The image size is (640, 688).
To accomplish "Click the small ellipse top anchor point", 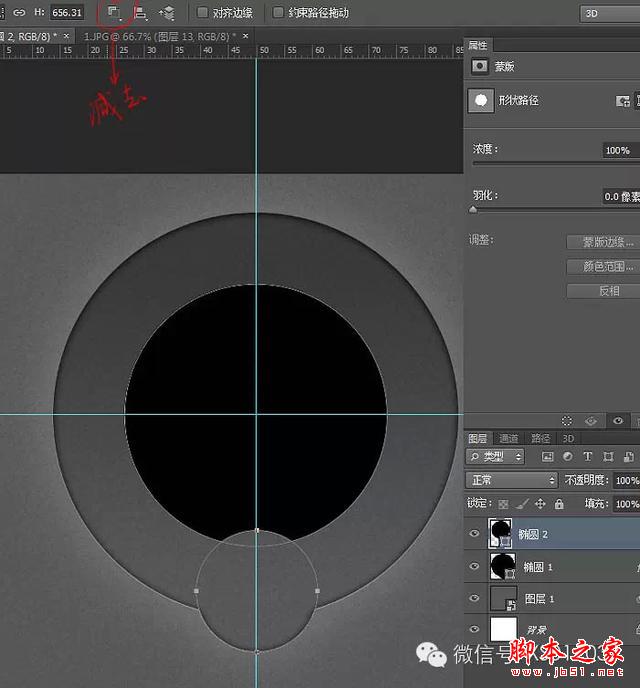I will [x=257, y=530].
